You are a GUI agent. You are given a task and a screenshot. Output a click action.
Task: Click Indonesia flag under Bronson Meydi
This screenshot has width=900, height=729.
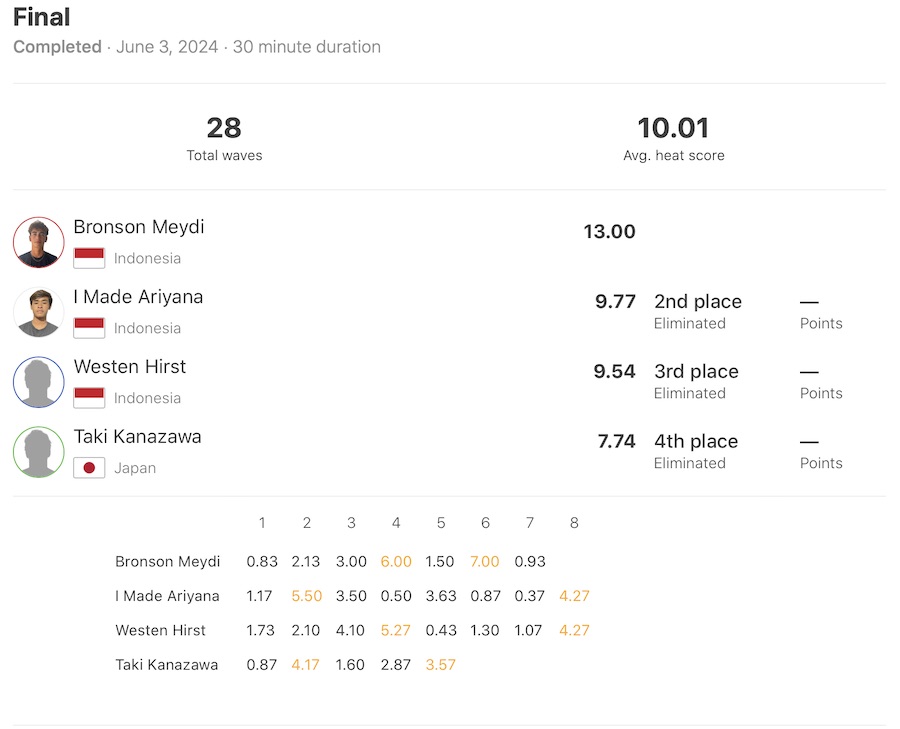coord(89,258)
